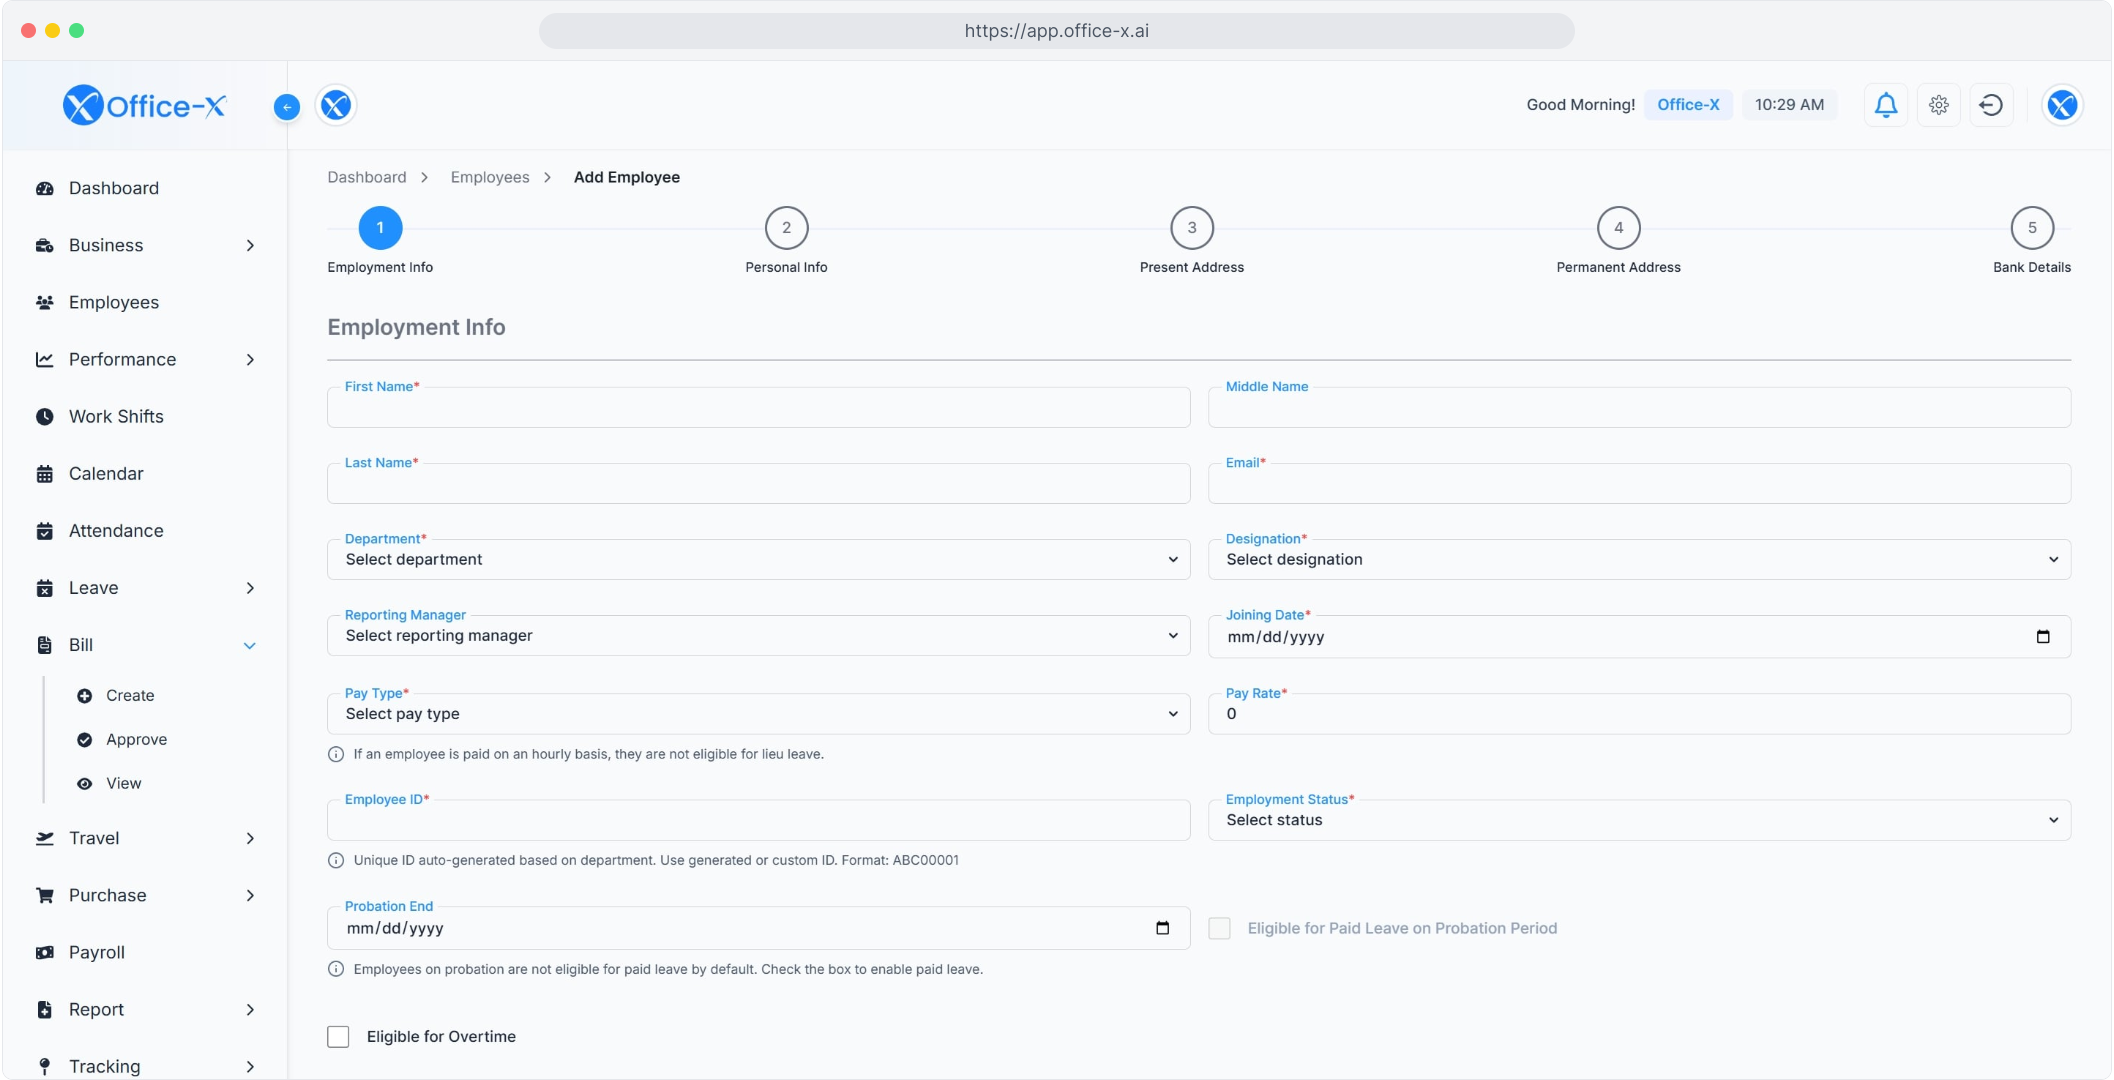Open calendar picker in Probation End field
This screenshot has height=1080, width=2114.
point(1162,928)
